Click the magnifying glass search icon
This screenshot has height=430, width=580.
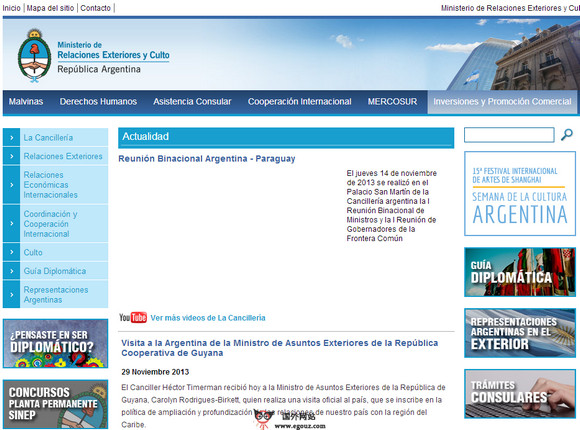567,135
